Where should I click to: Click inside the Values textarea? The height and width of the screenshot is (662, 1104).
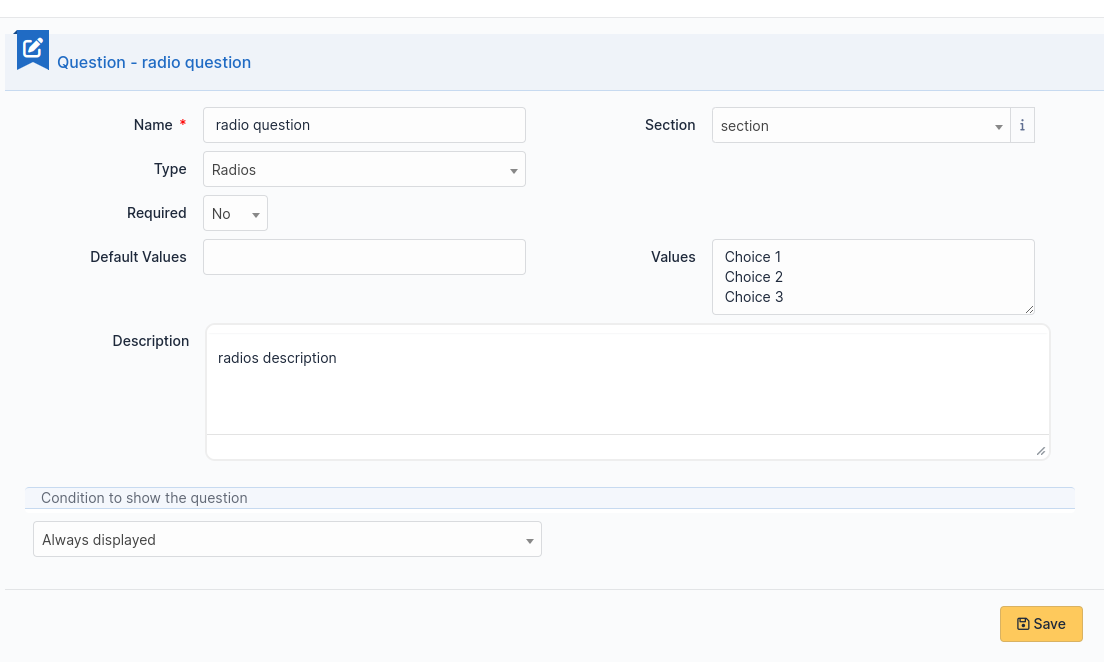pos(872,277)
